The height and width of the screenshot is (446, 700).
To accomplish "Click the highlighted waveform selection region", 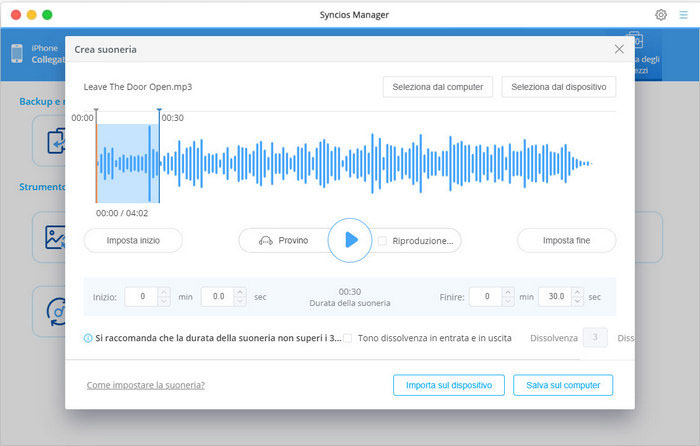I will [x=128, y=163].
